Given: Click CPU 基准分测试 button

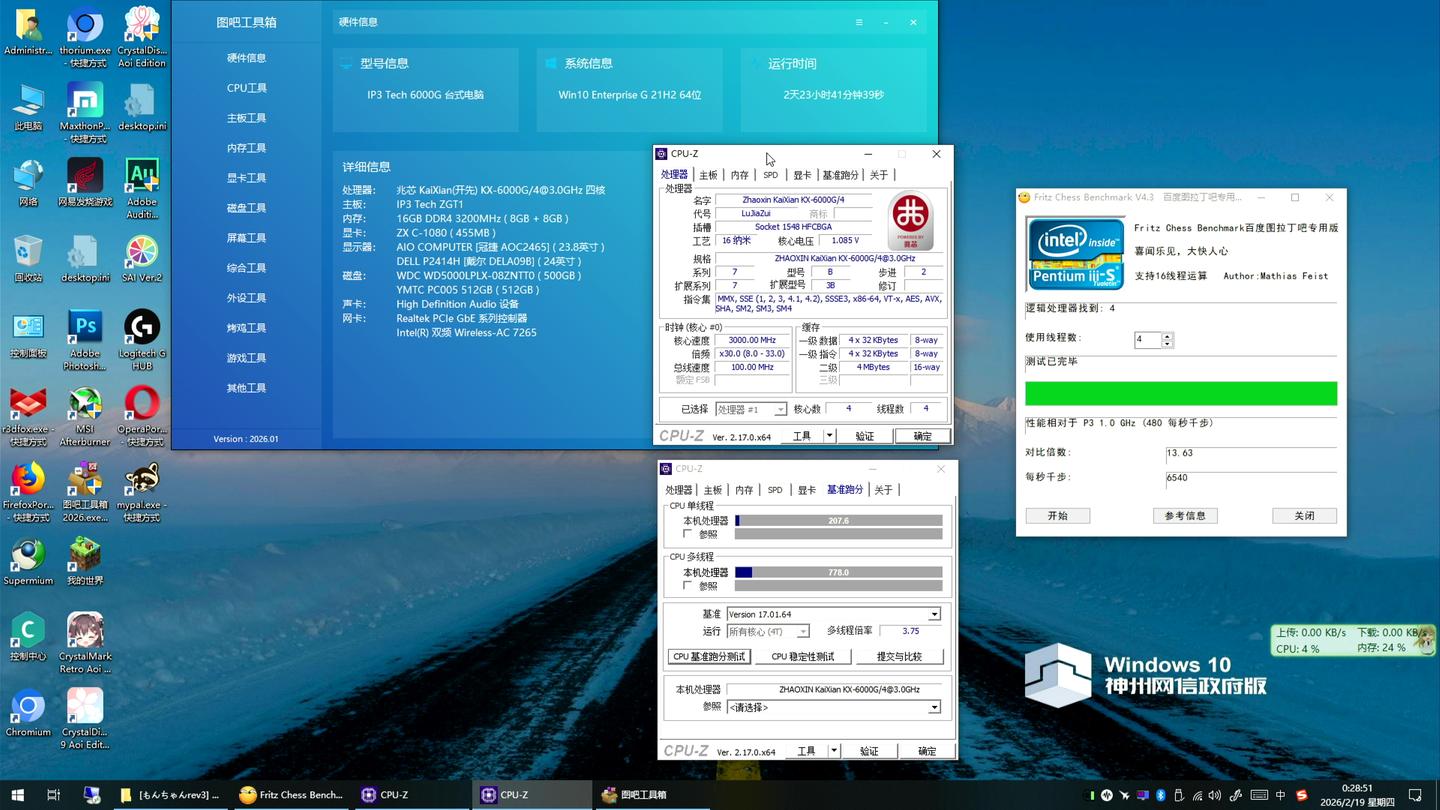Looking at the screenshot, I should 709,657.
